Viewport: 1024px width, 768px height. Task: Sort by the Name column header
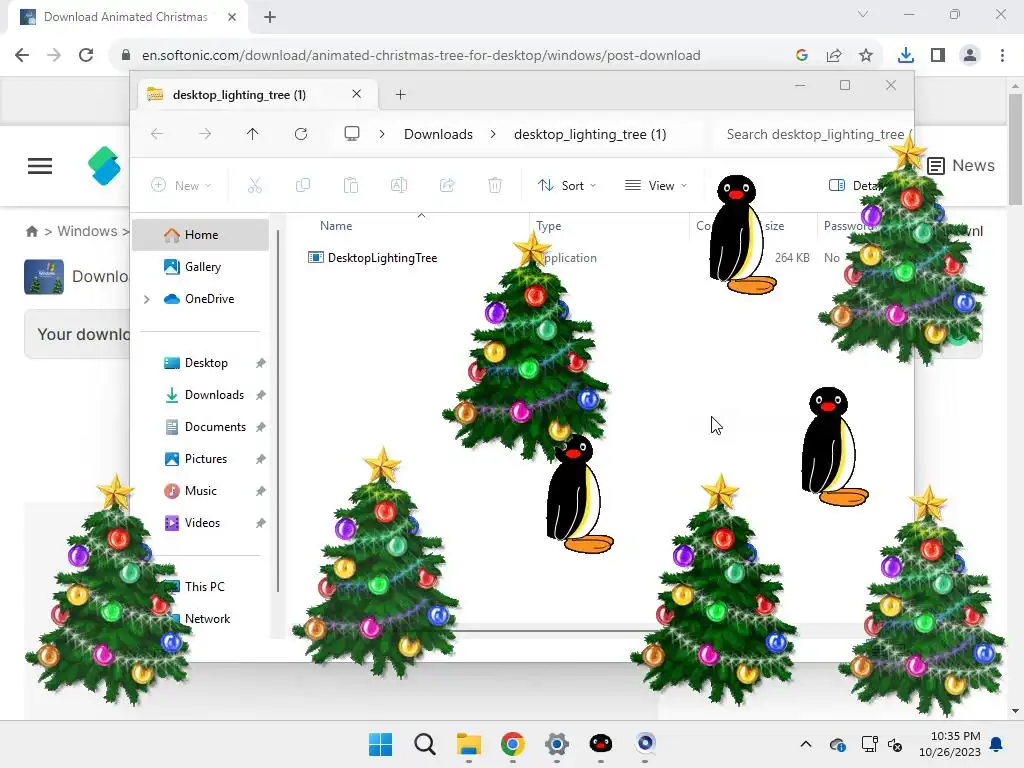click(336, 226)
